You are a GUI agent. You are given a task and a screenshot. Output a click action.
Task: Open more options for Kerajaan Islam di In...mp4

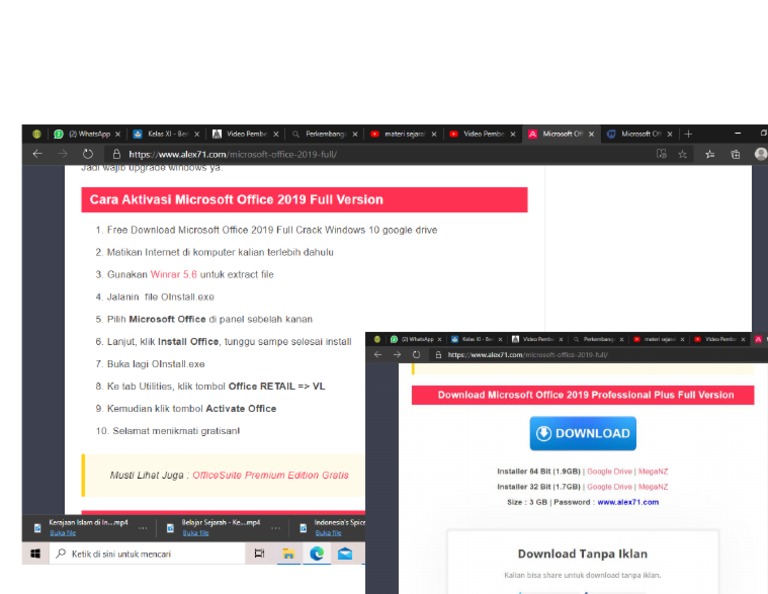143,528
